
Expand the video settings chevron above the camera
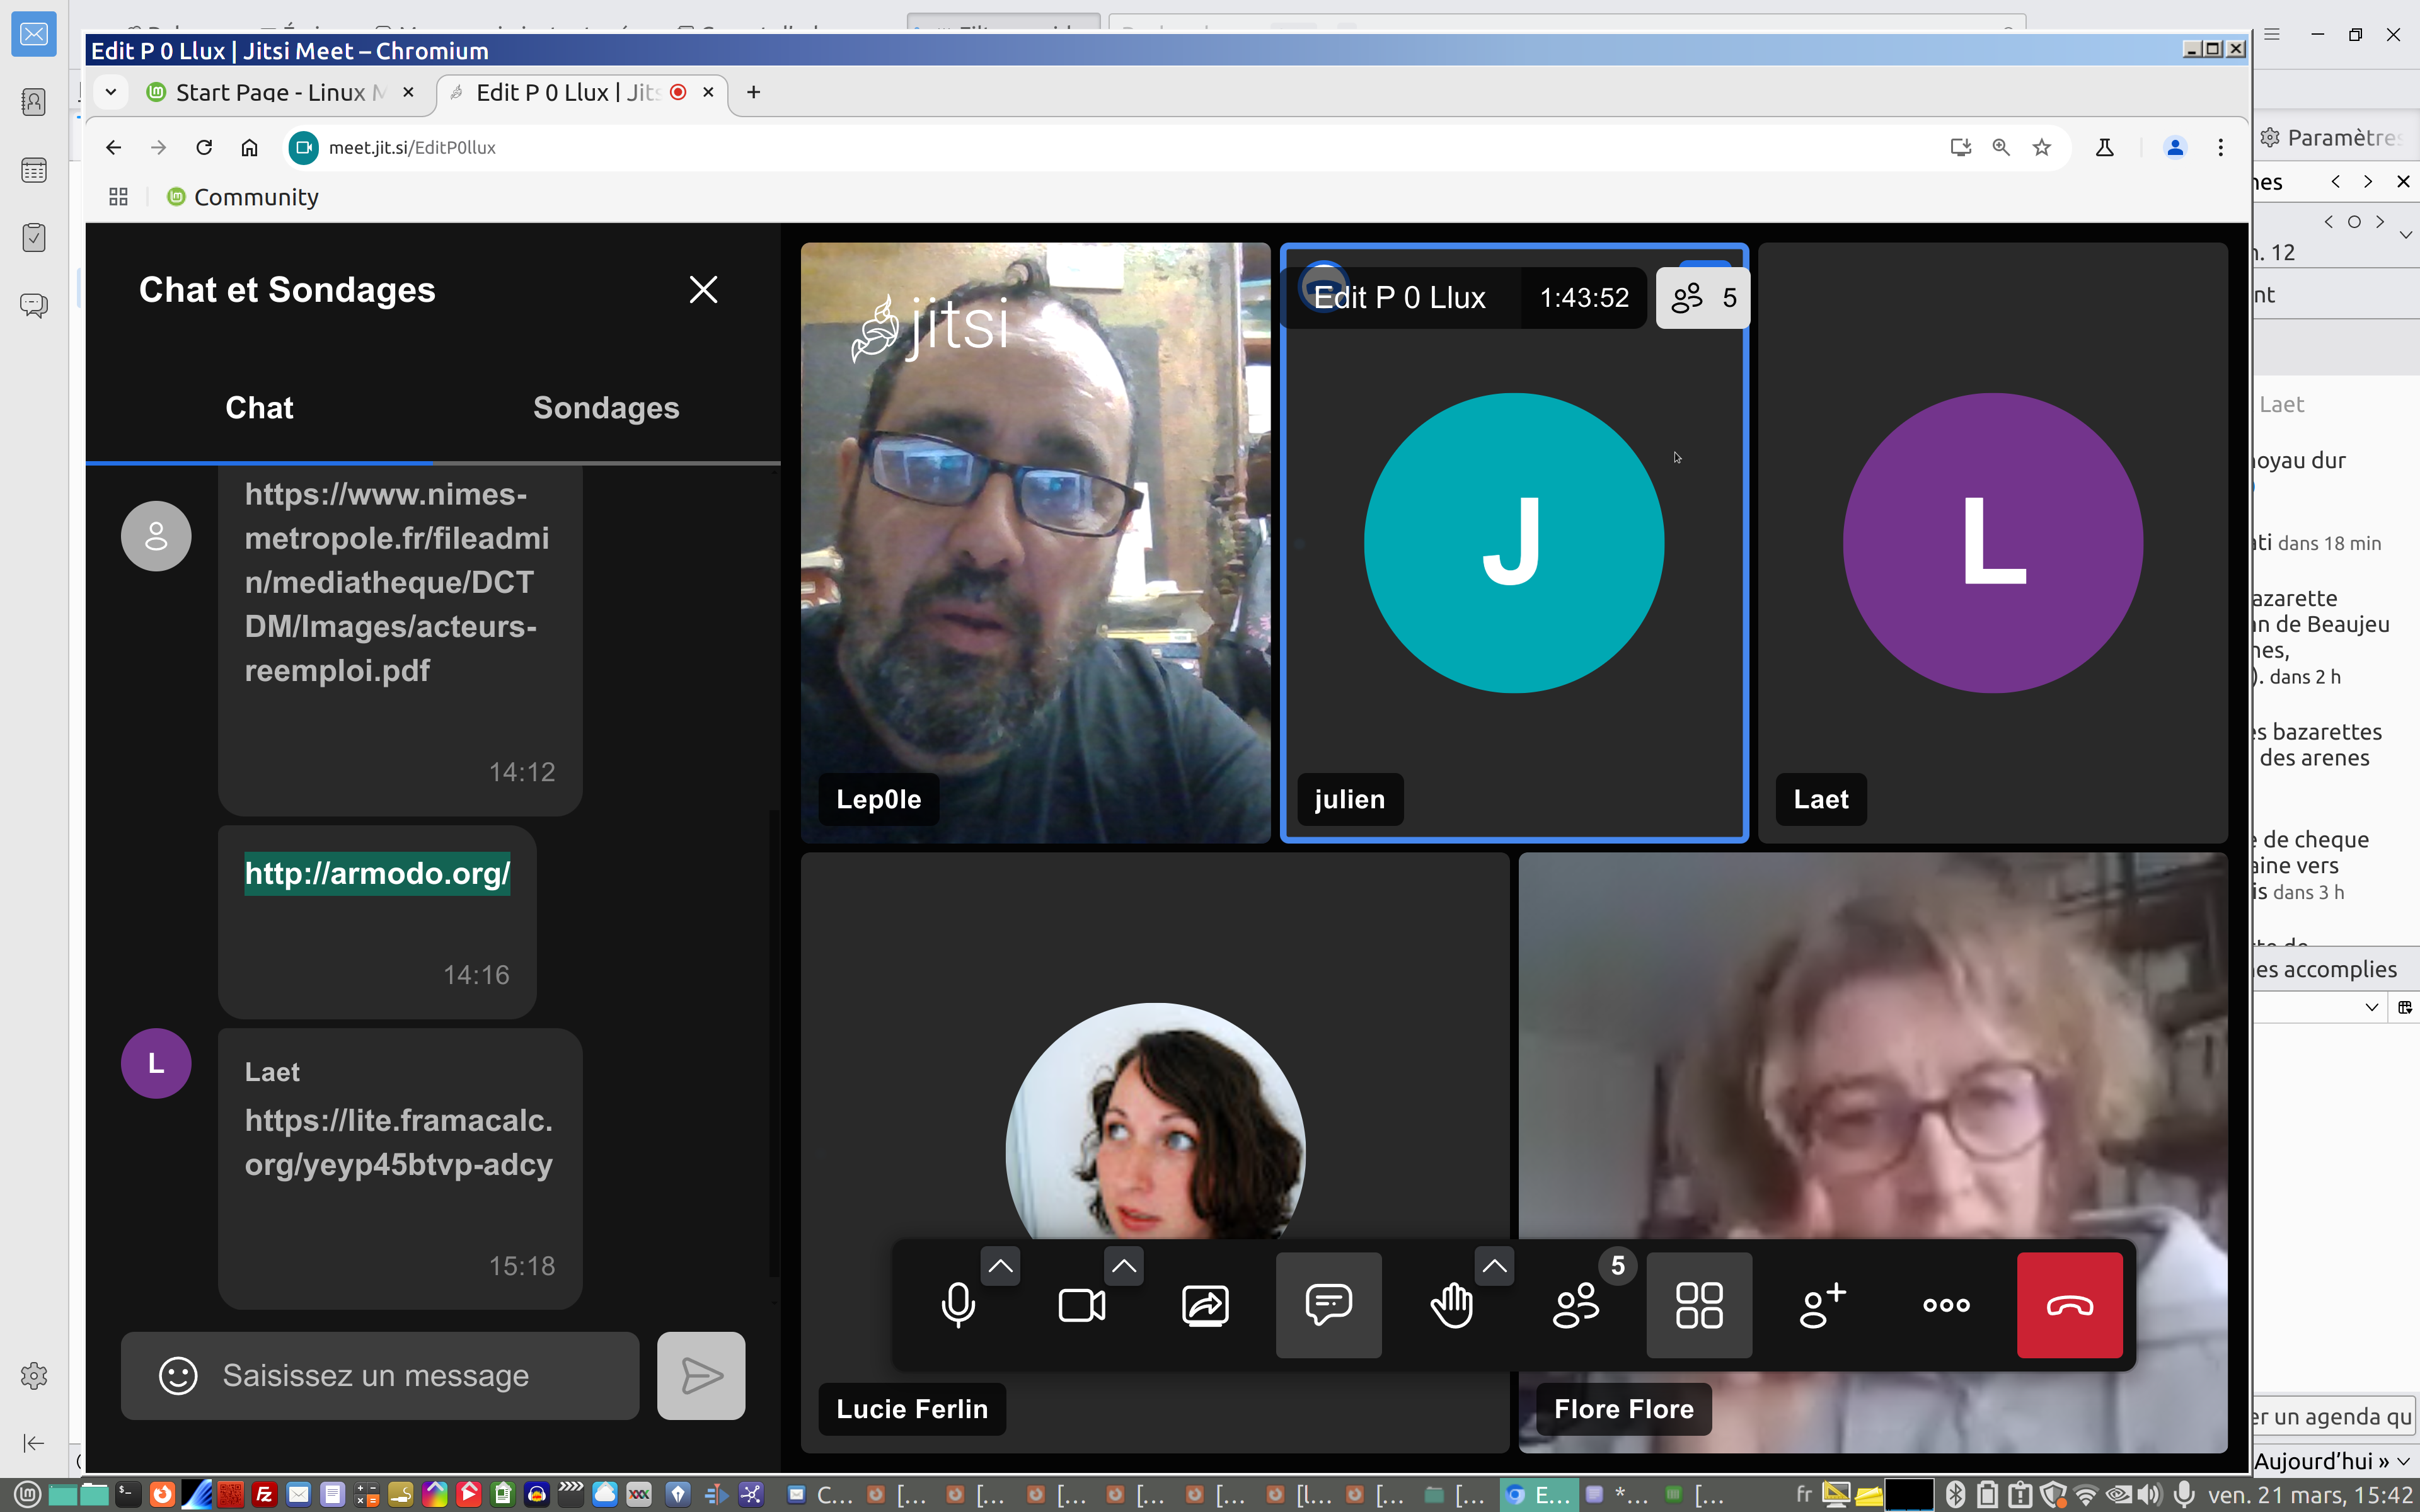(1124, 1266)
